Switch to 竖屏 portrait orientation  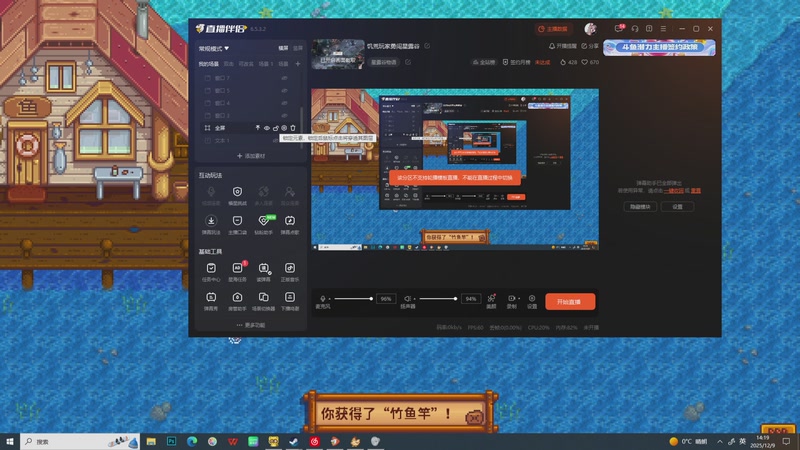pos(297,48)
